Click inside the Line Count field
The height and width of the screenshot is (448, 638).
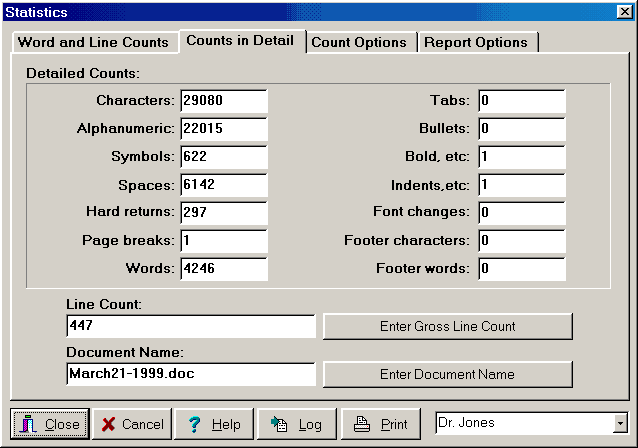coord(190,327)
